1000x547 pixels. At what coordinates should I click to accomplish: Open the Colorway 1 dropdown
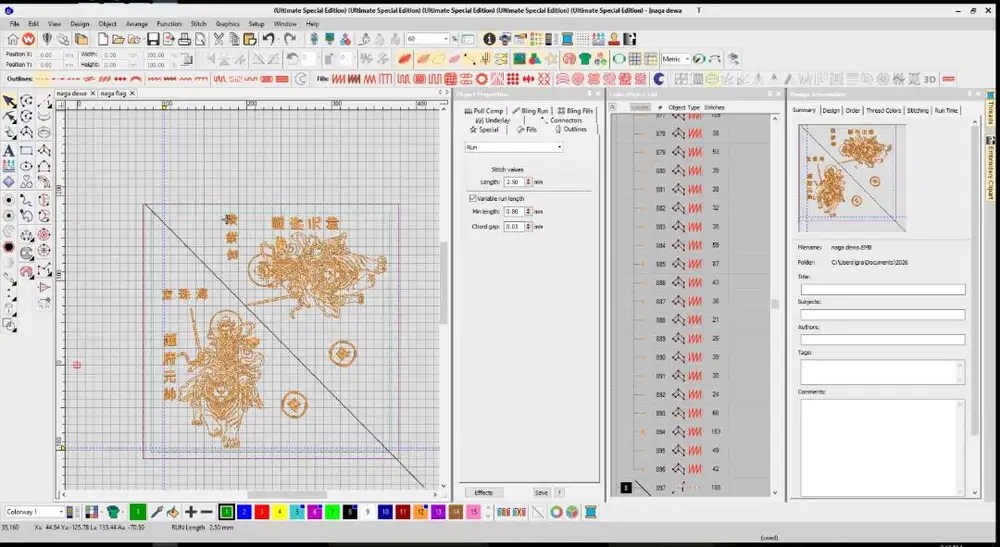pos(34,512)
